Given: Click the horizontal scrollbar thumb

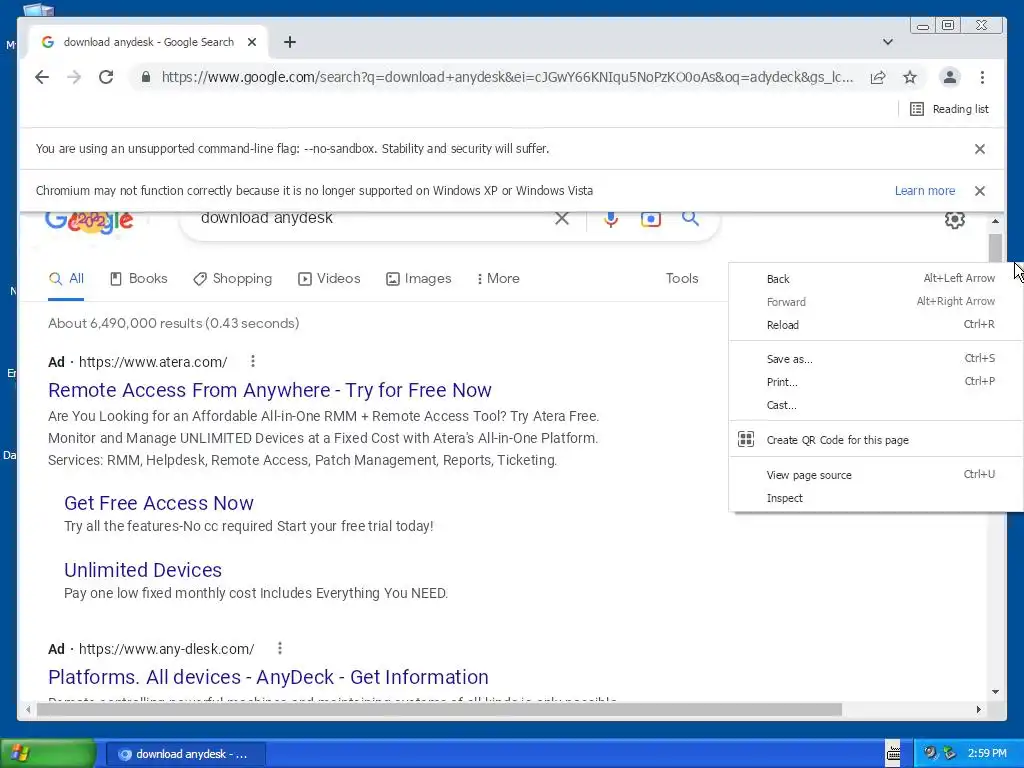Looking at the screenshot, I should pyautogui.click(x=439, y=709).
